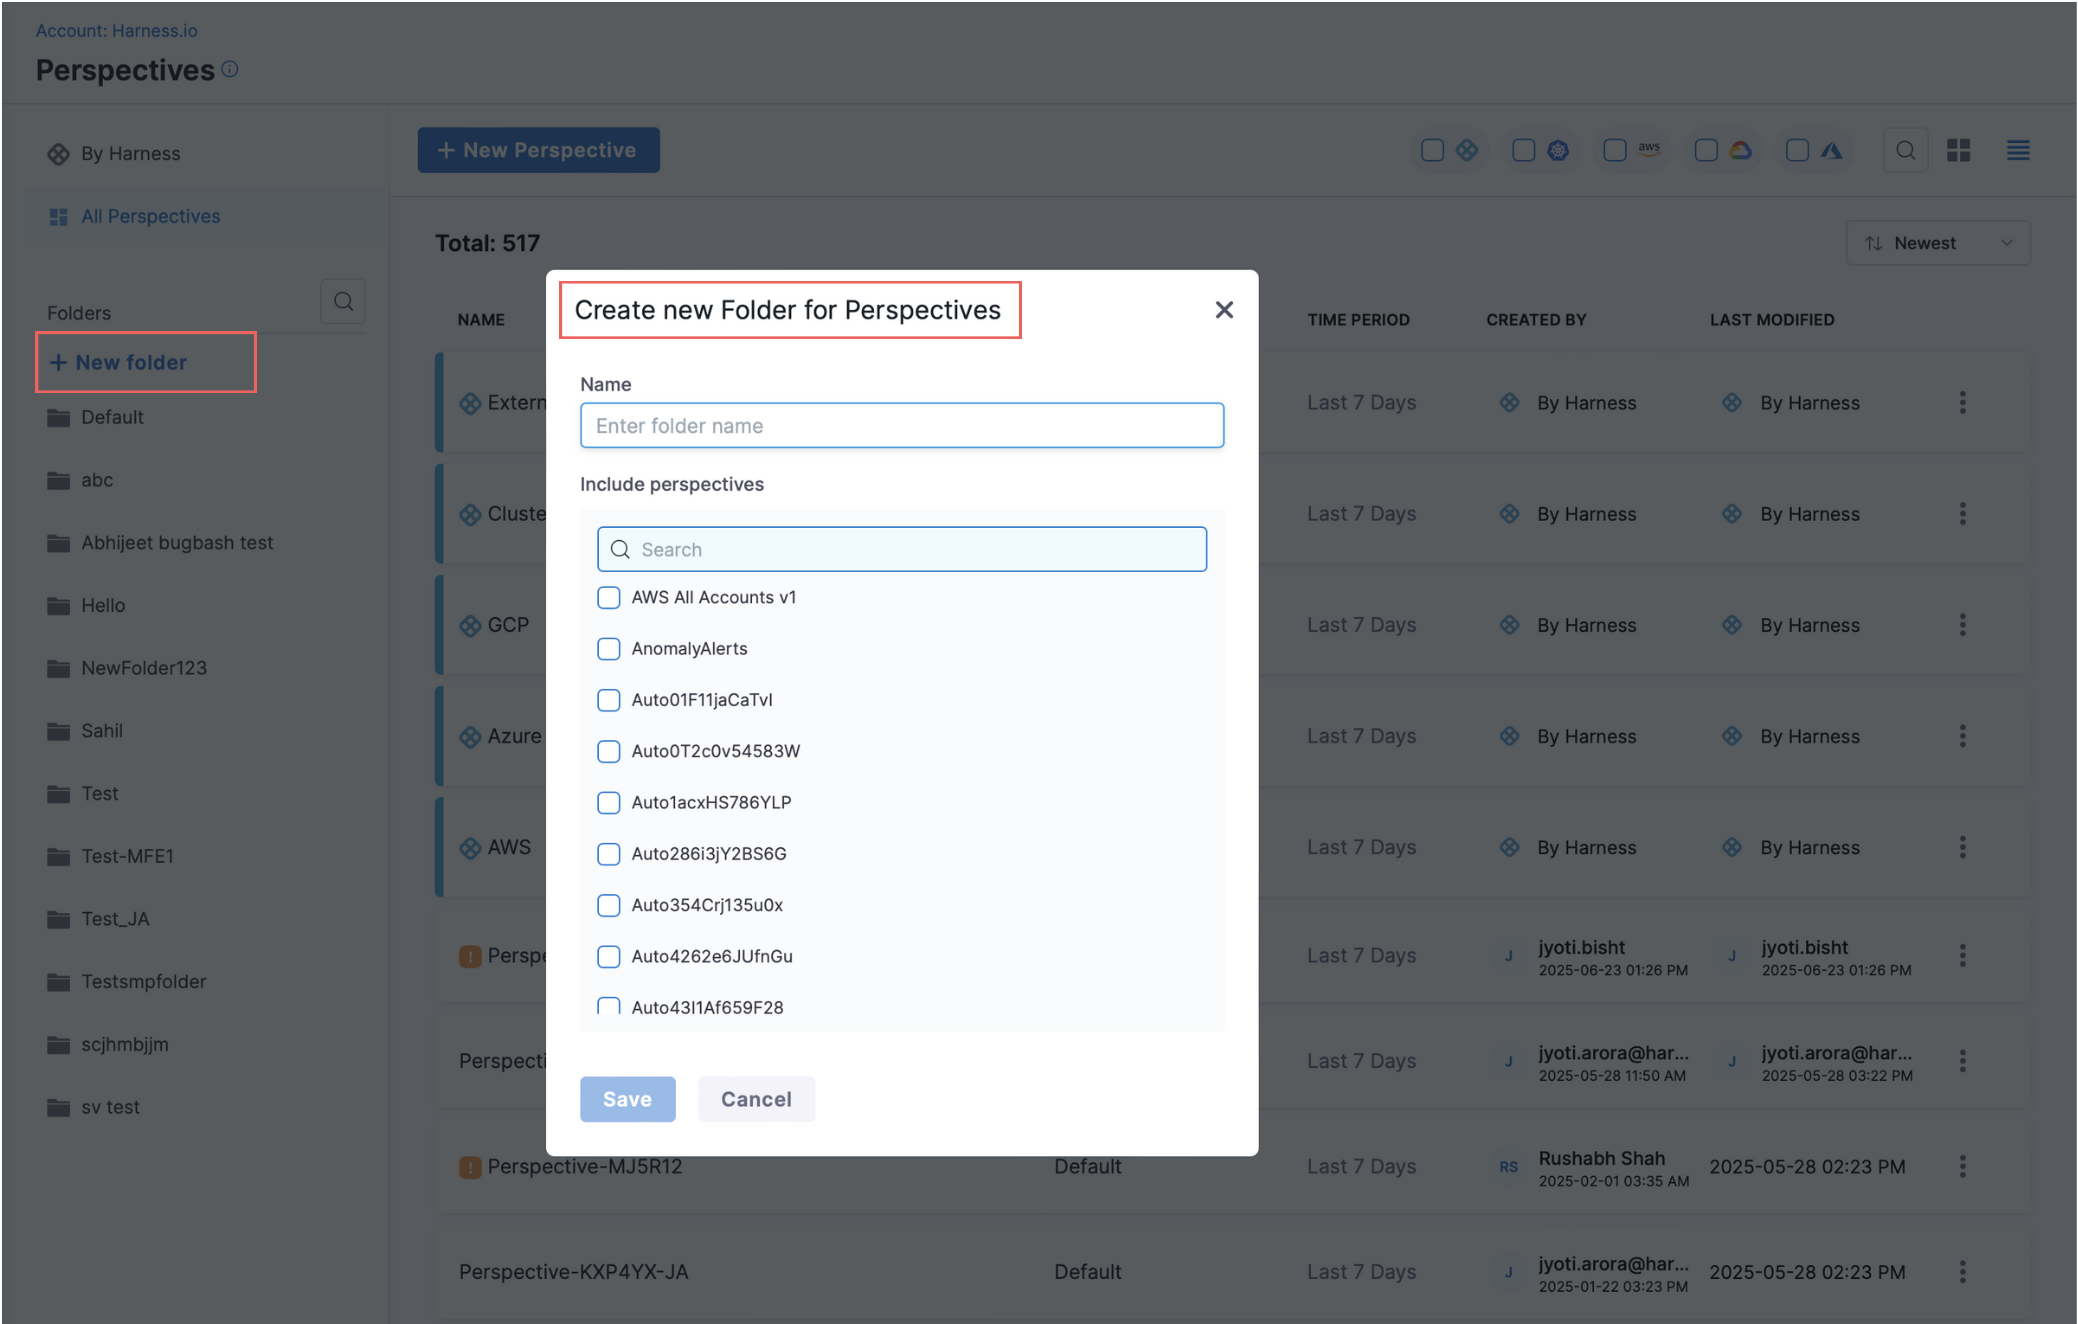Open kebab menu for GCP row
Screen dimensions: 2078x1324
pos(1962,625)
